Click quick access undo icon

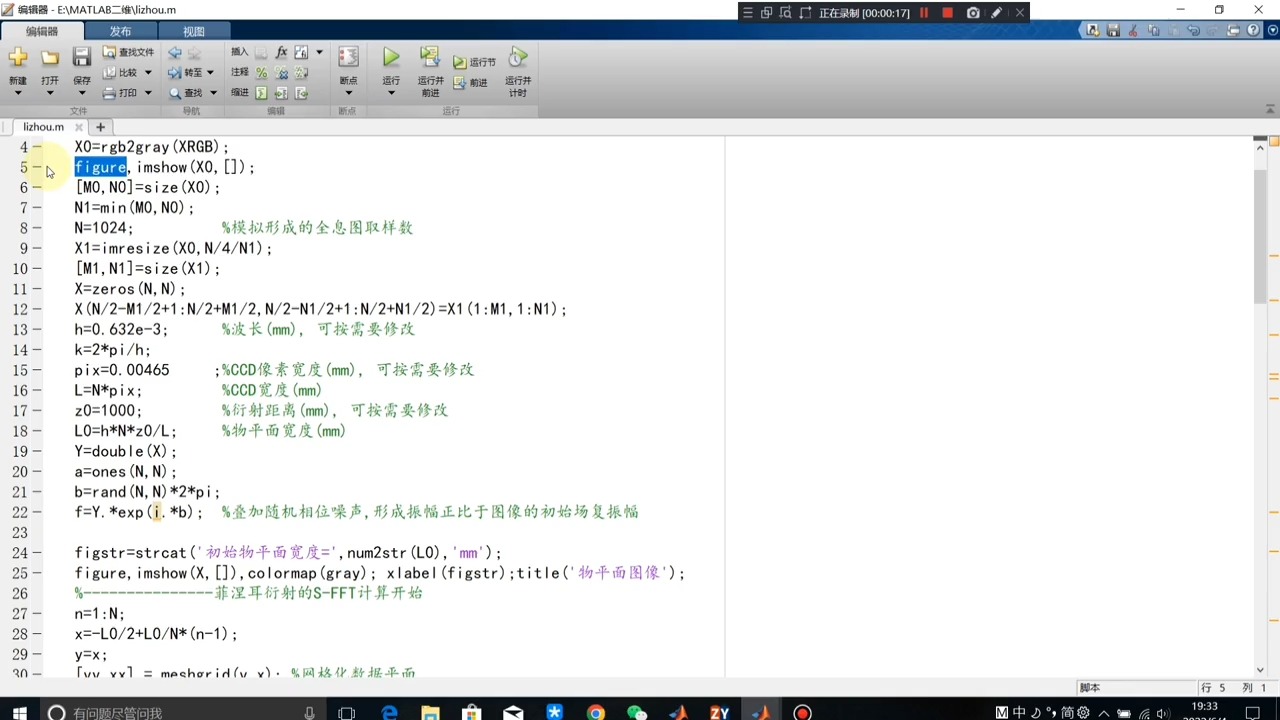[1193, 31]
